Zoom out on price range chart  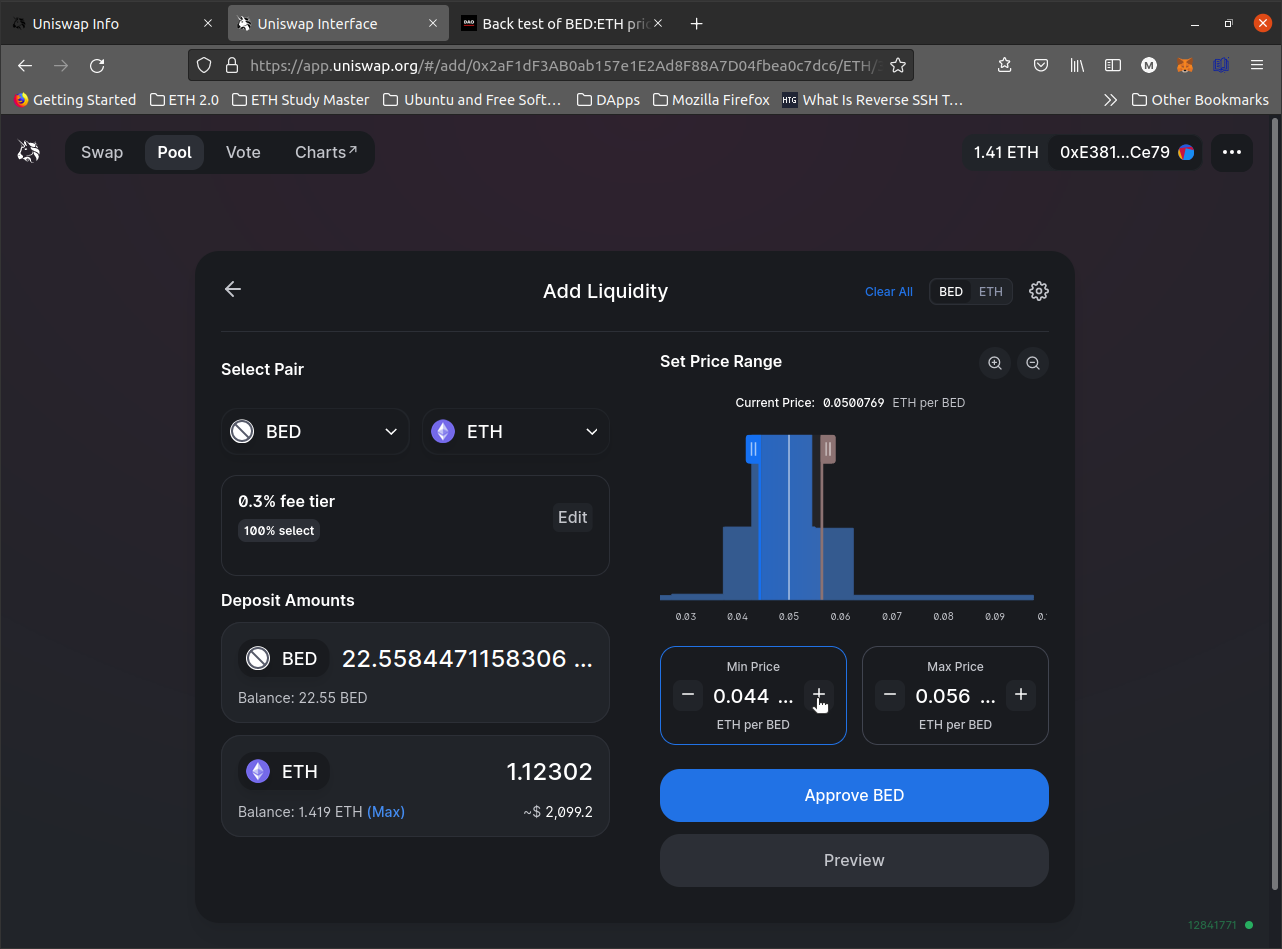tap(1033, 363)
